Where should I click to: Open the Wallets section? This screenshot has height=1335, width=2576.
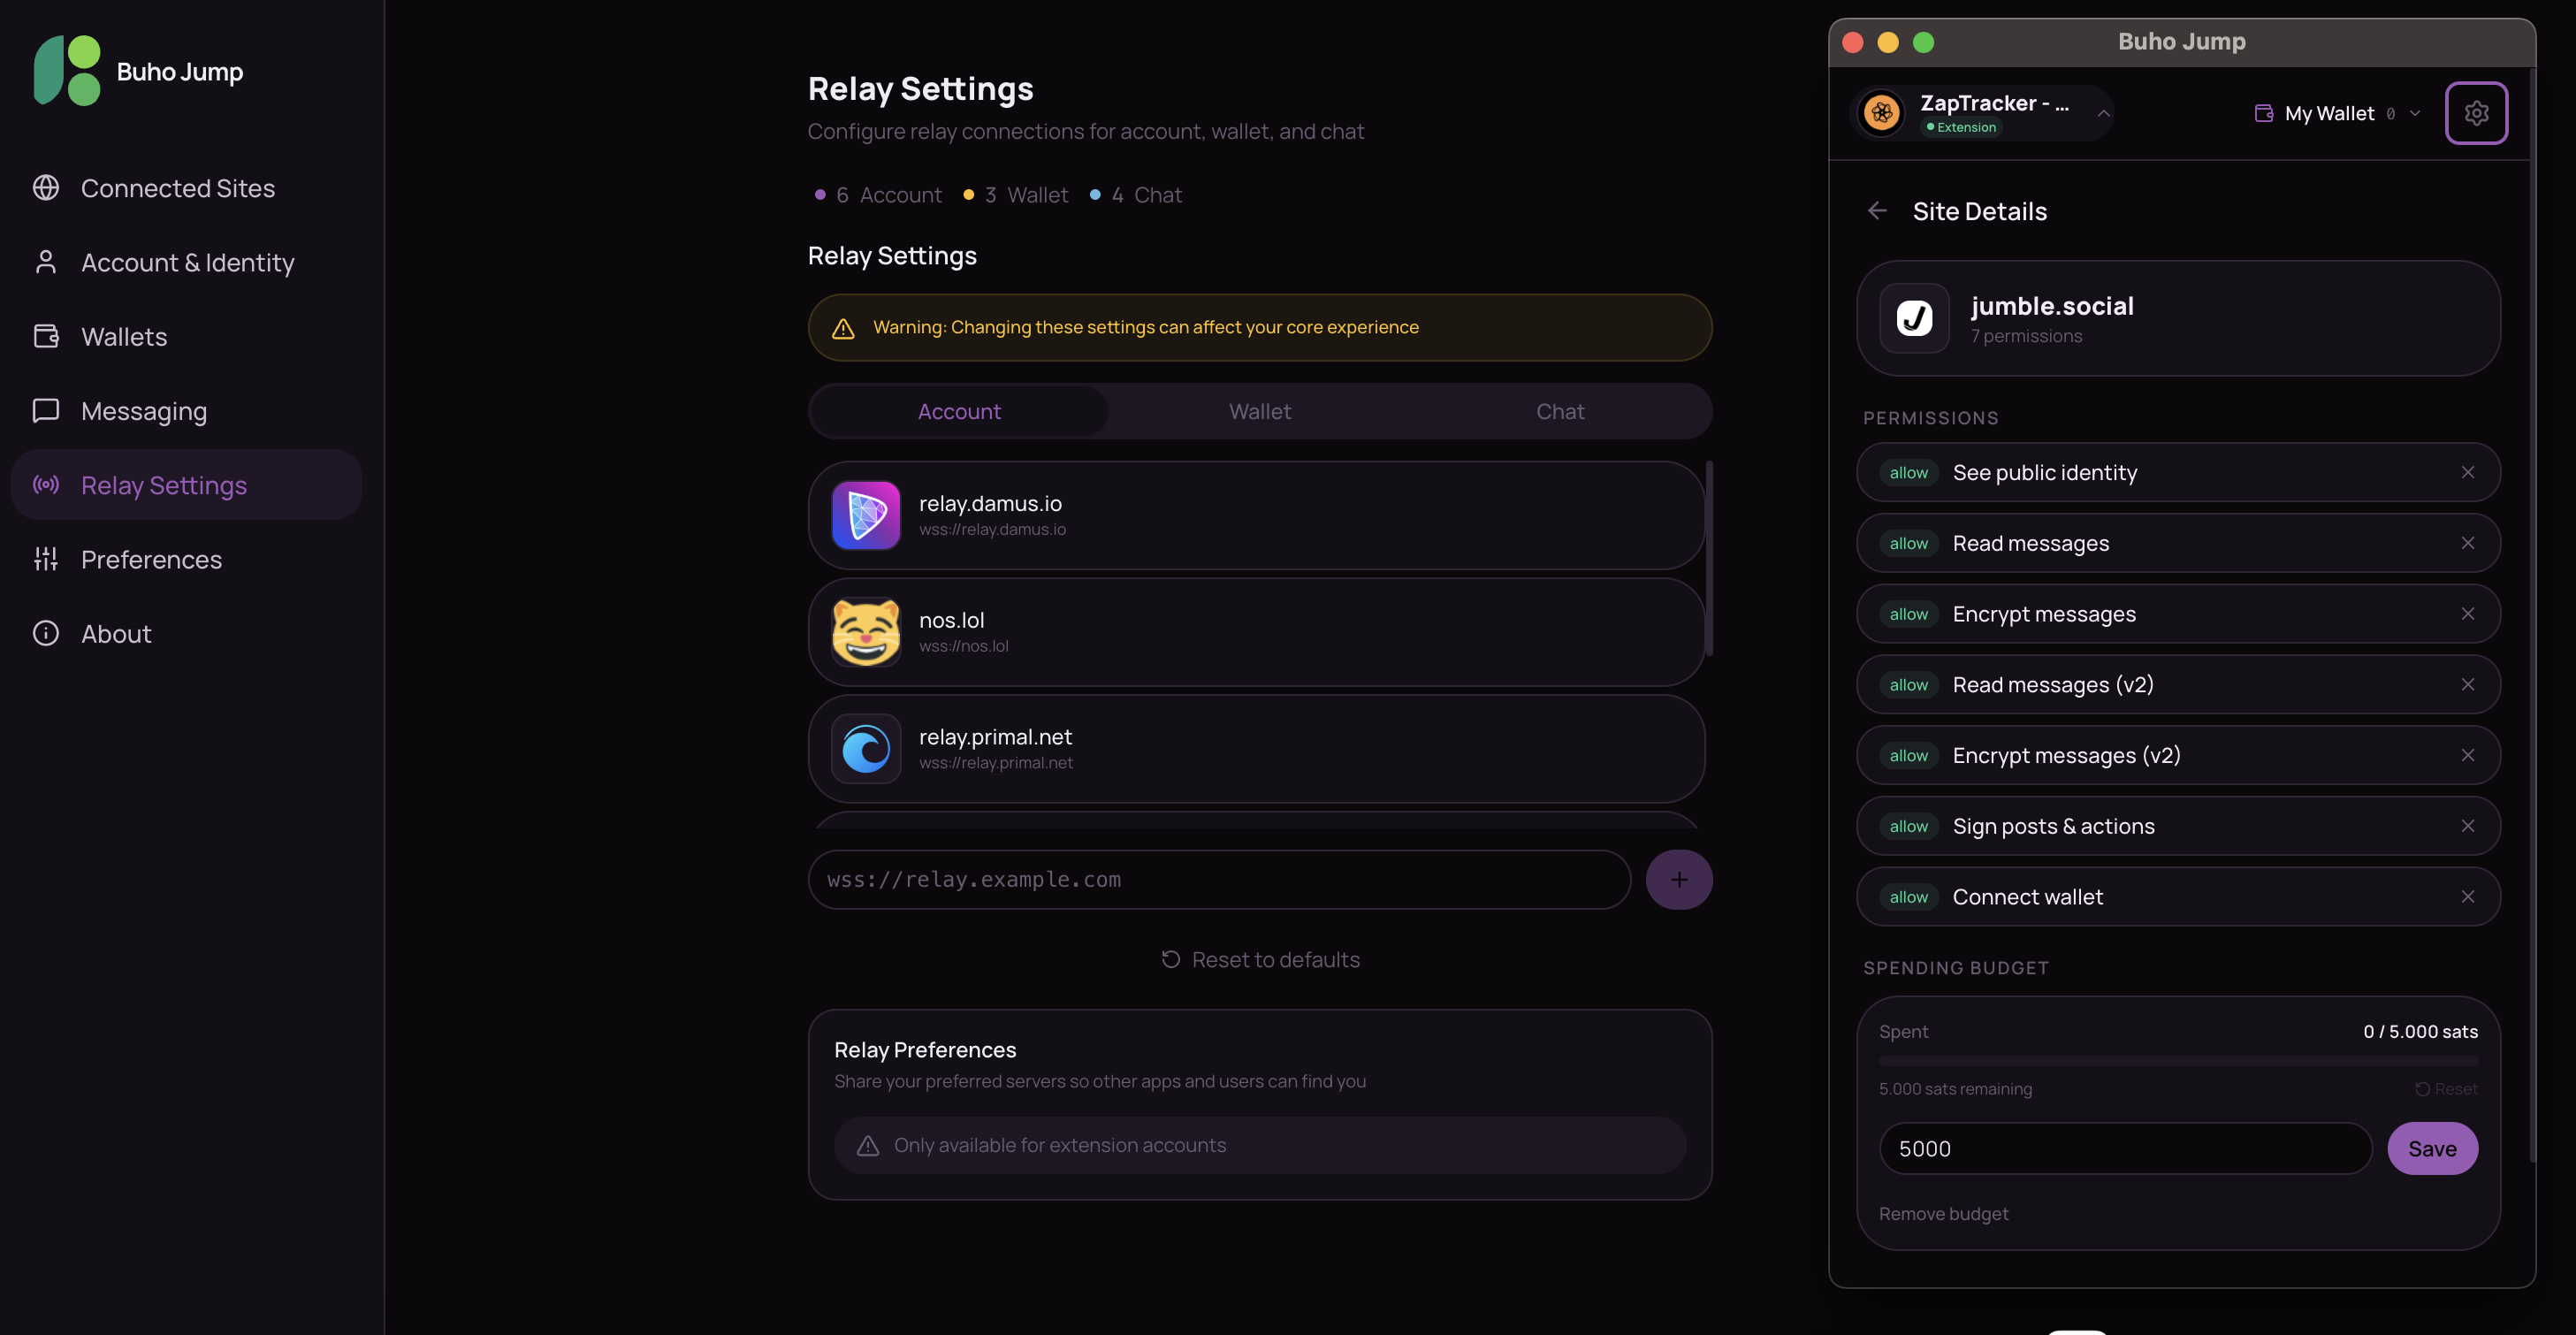tap(124, 337)
